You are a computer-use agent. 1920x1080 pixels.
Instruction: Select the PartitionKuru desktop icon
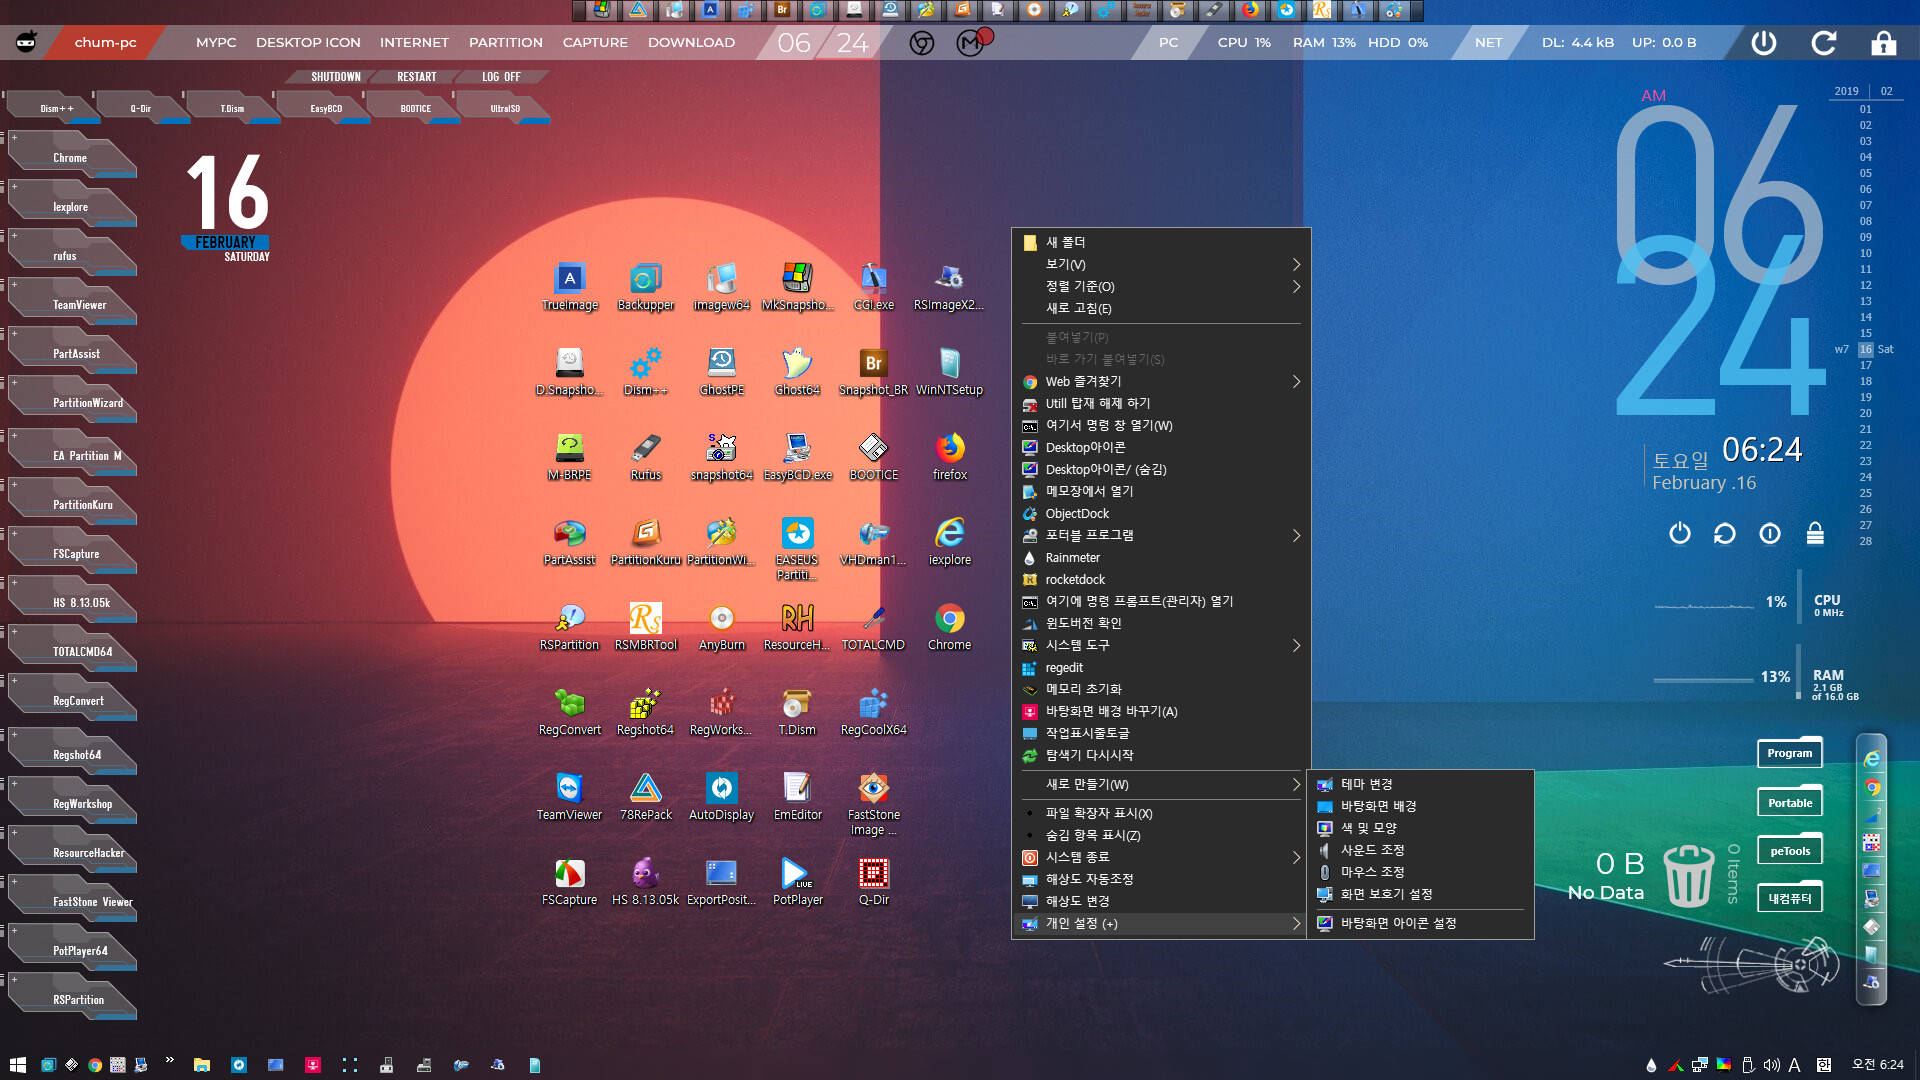[x=645, y=542]
